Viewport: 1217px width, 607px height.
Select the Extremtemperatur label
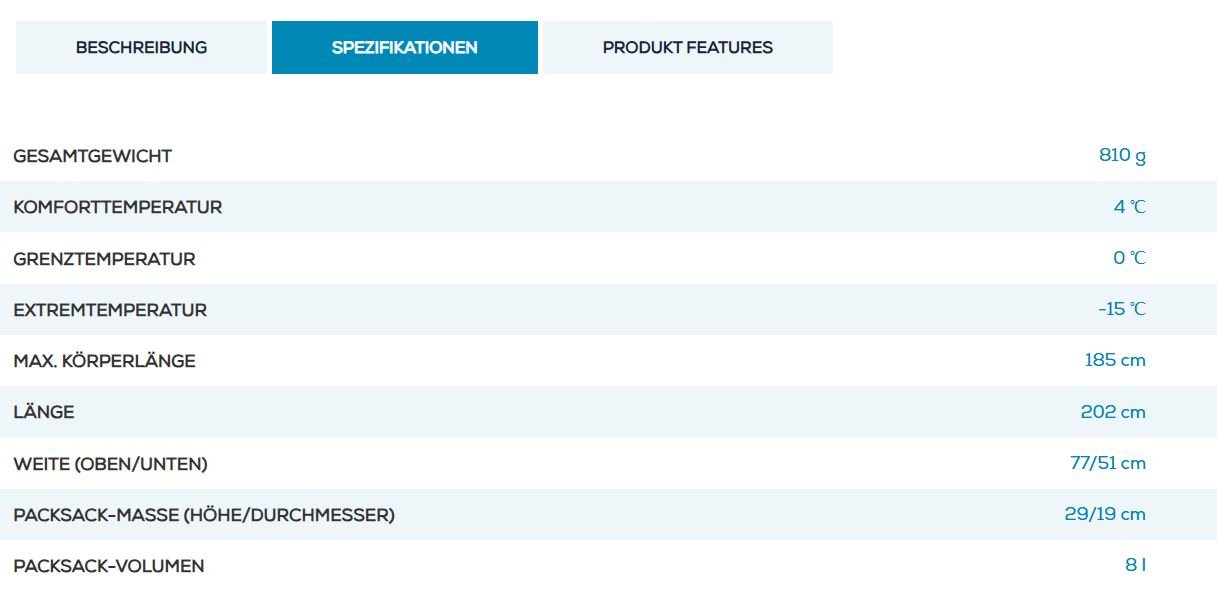click(110, 310)
